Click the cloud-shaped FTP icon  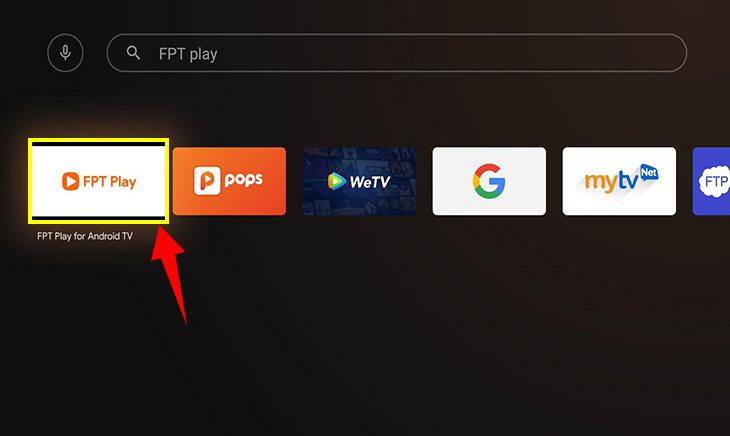click(714, 181)
